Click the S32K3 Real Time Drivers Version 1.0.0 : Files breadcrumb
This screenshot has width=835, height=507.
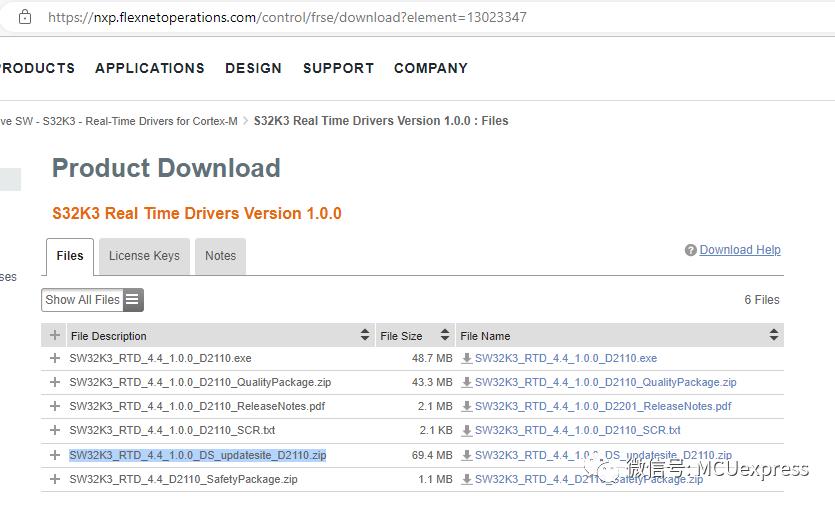381,121
